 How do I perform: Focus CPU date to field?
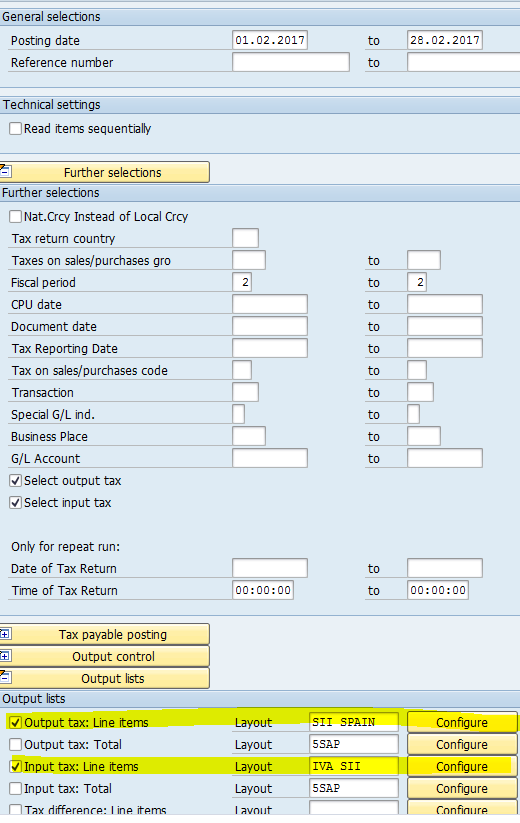tap(444, 304)
